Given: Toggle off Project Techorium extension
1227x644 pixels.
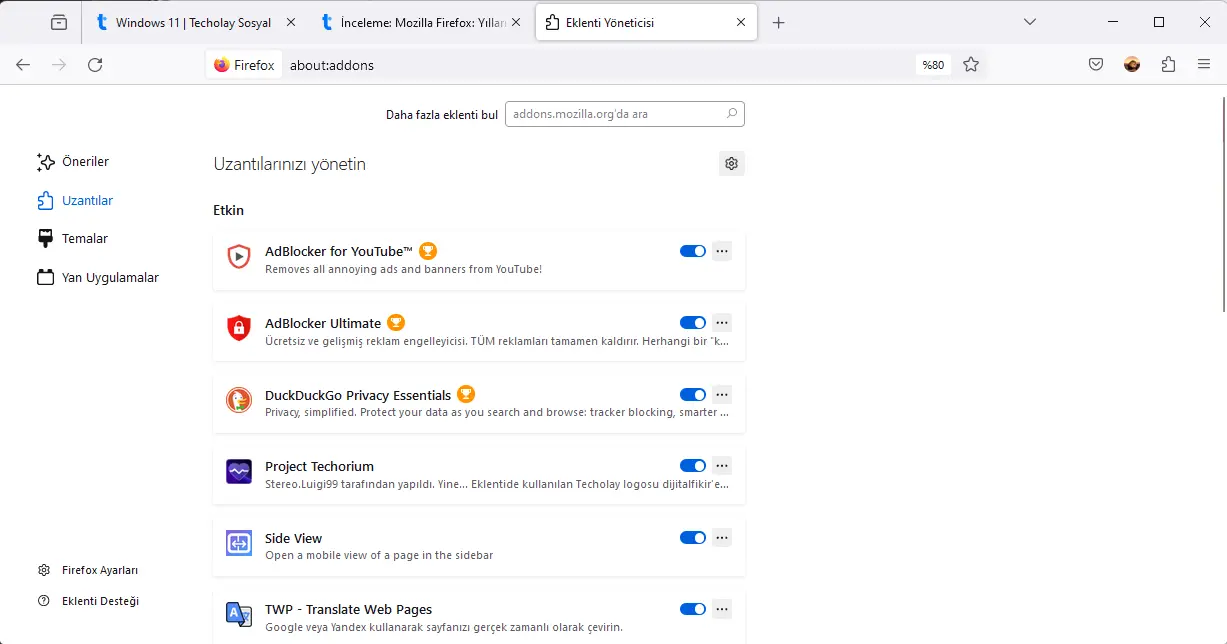Looking at the screenshot, I should coord(692,466).
